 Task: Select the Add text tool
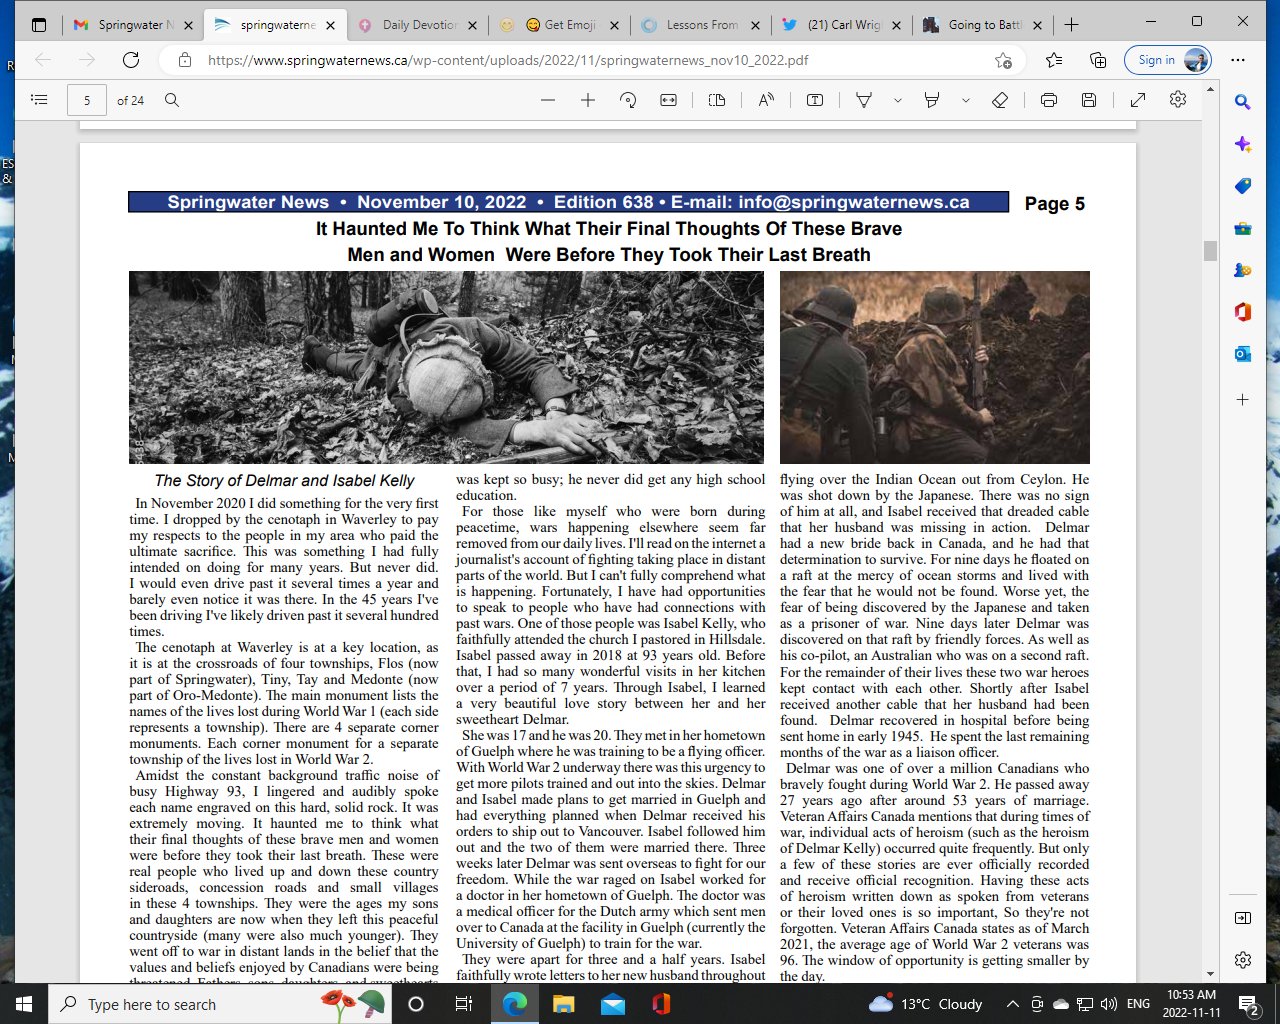[x=815, y=100]
